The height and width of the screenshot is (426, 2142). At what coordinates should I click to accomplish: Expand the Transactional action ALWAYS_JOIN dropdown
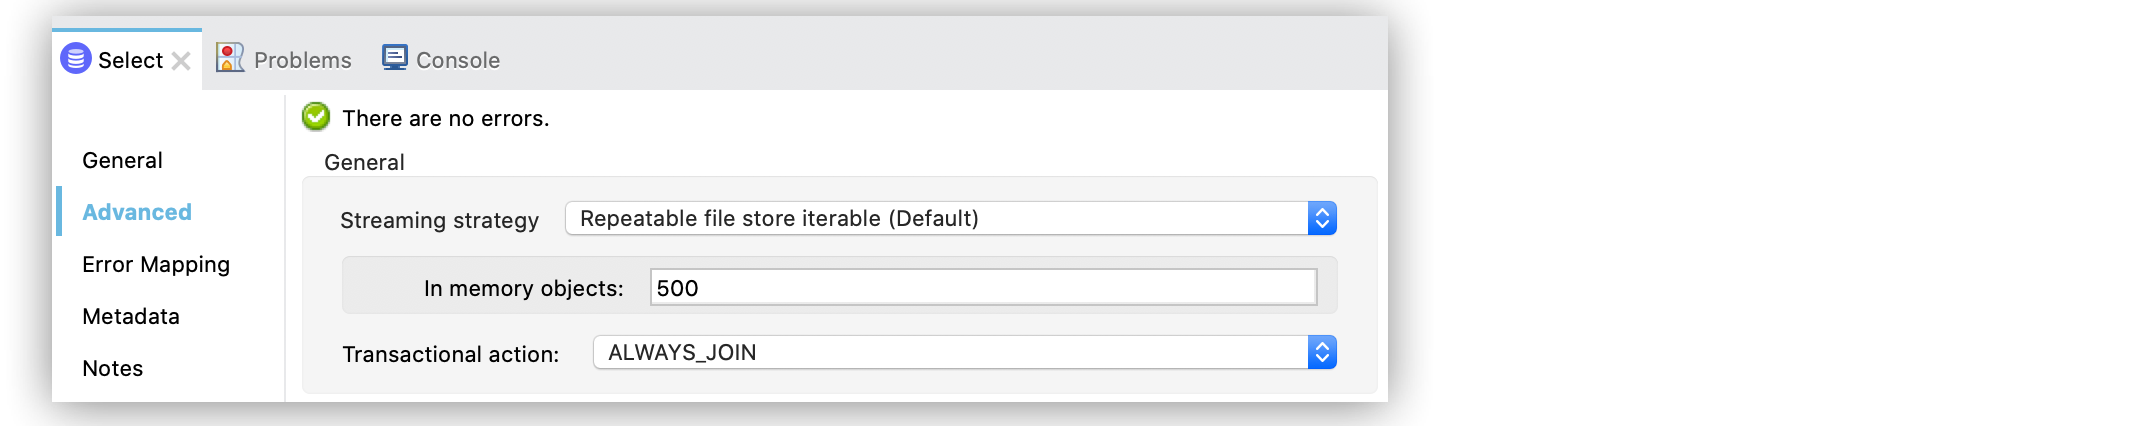click(x=950, y=352)
